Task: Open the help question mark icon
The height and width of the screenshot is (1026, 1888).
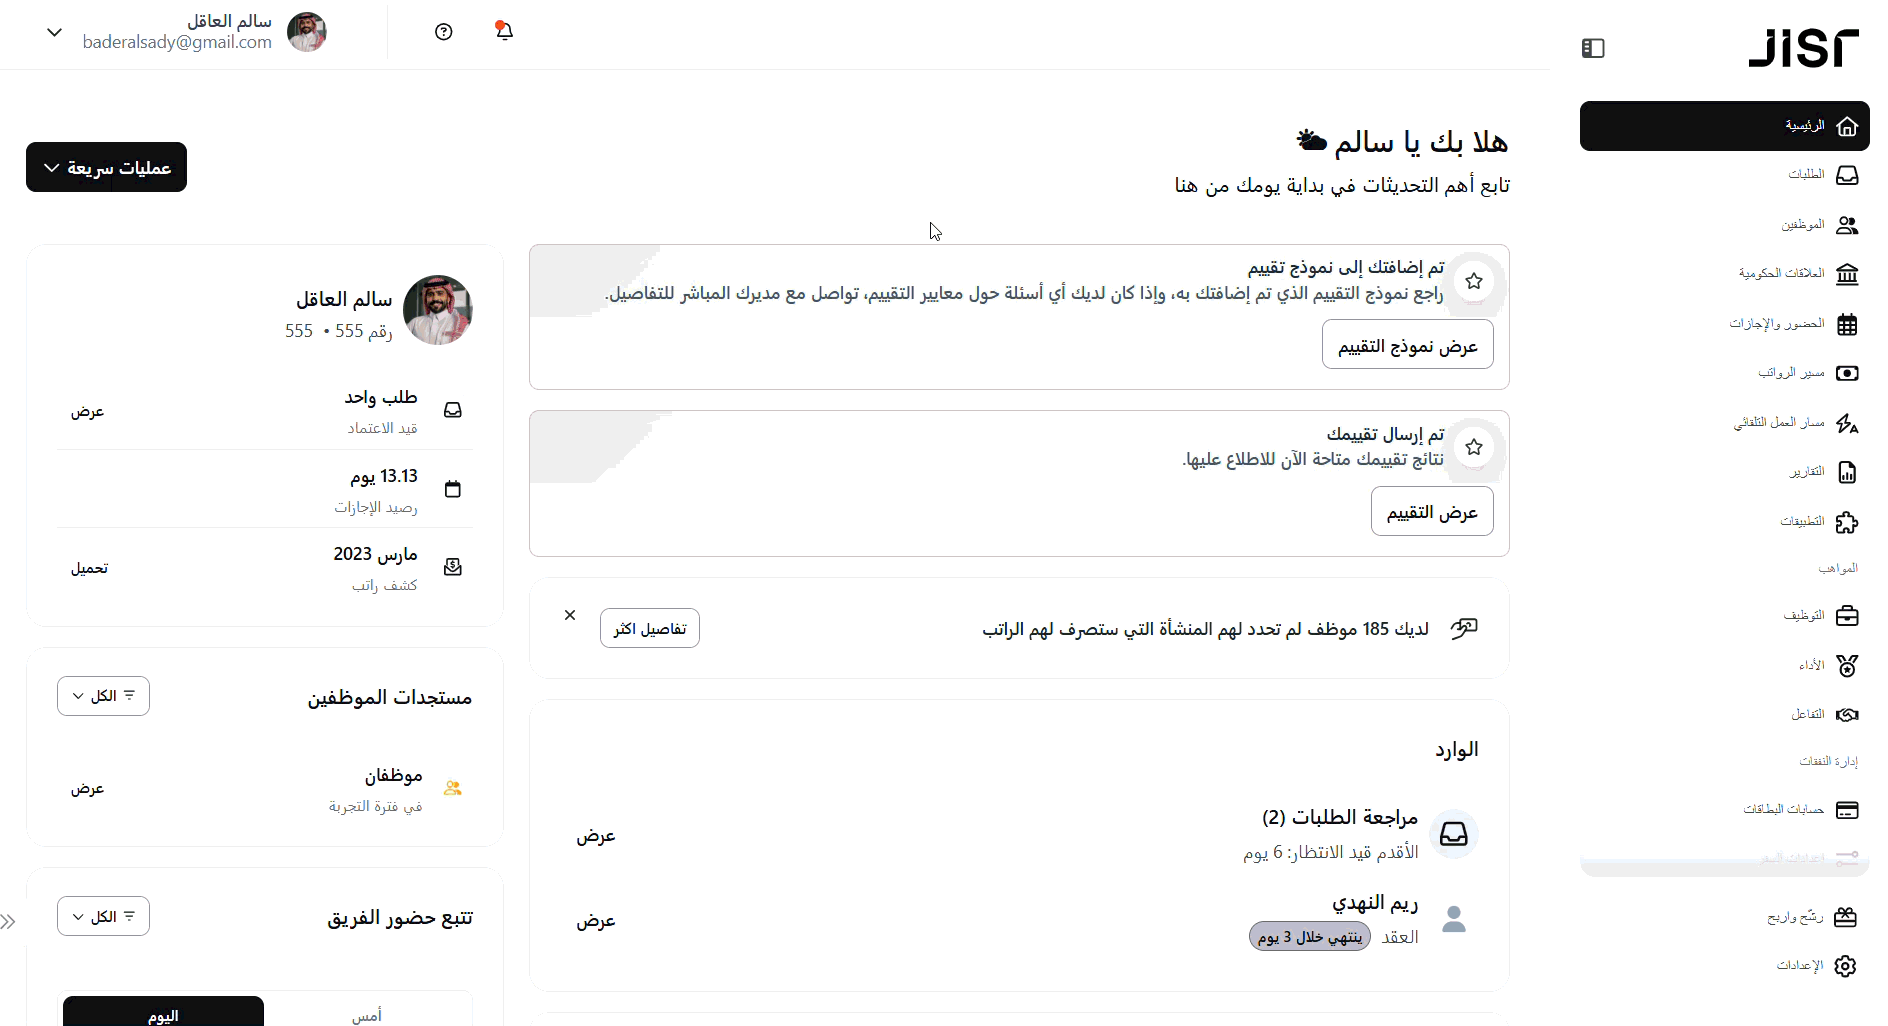Action: [444, 32]
